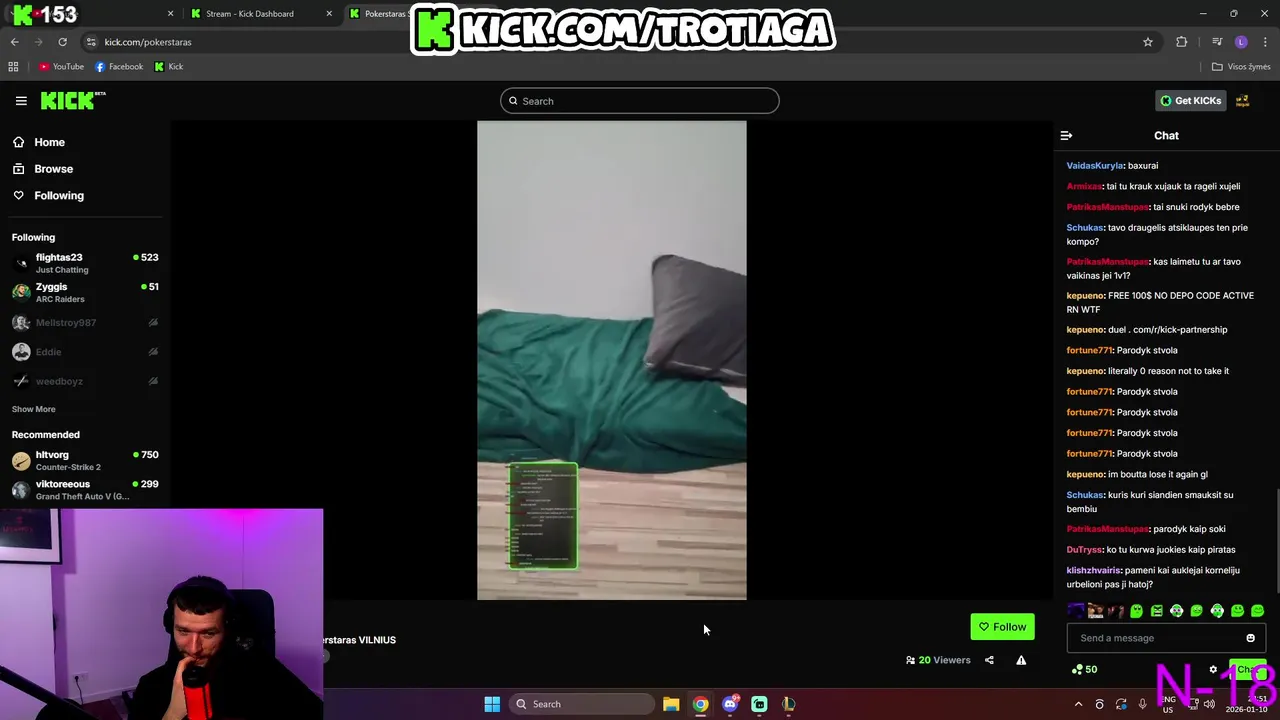Open League of Legends taskbar icon
The image size is (1280, 720).
789,704
